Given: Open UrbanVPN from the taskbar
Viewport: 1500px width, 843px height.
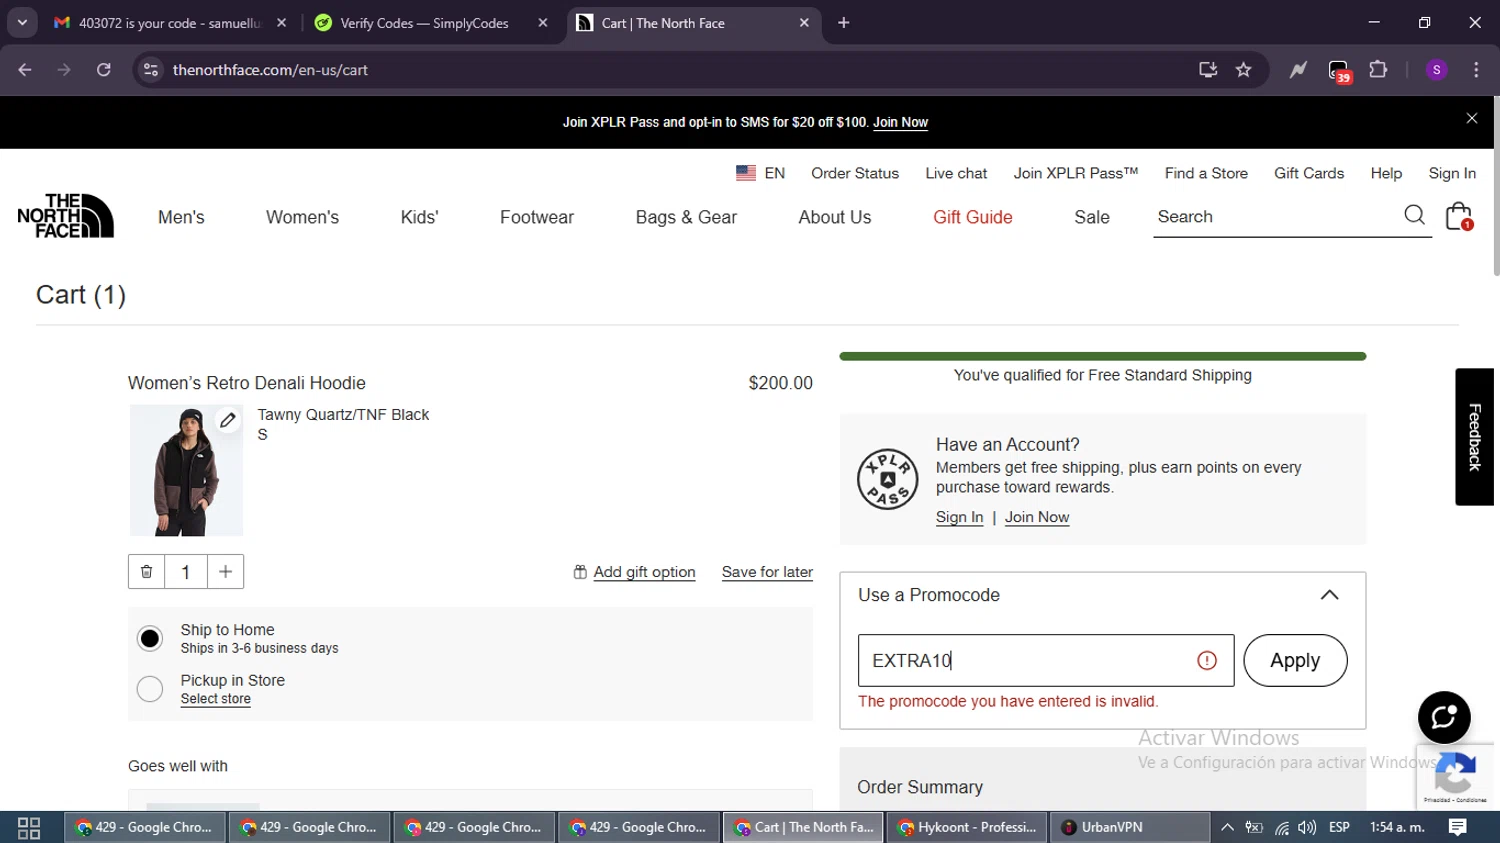Looking at the screenshot, I should (1131, 827).
